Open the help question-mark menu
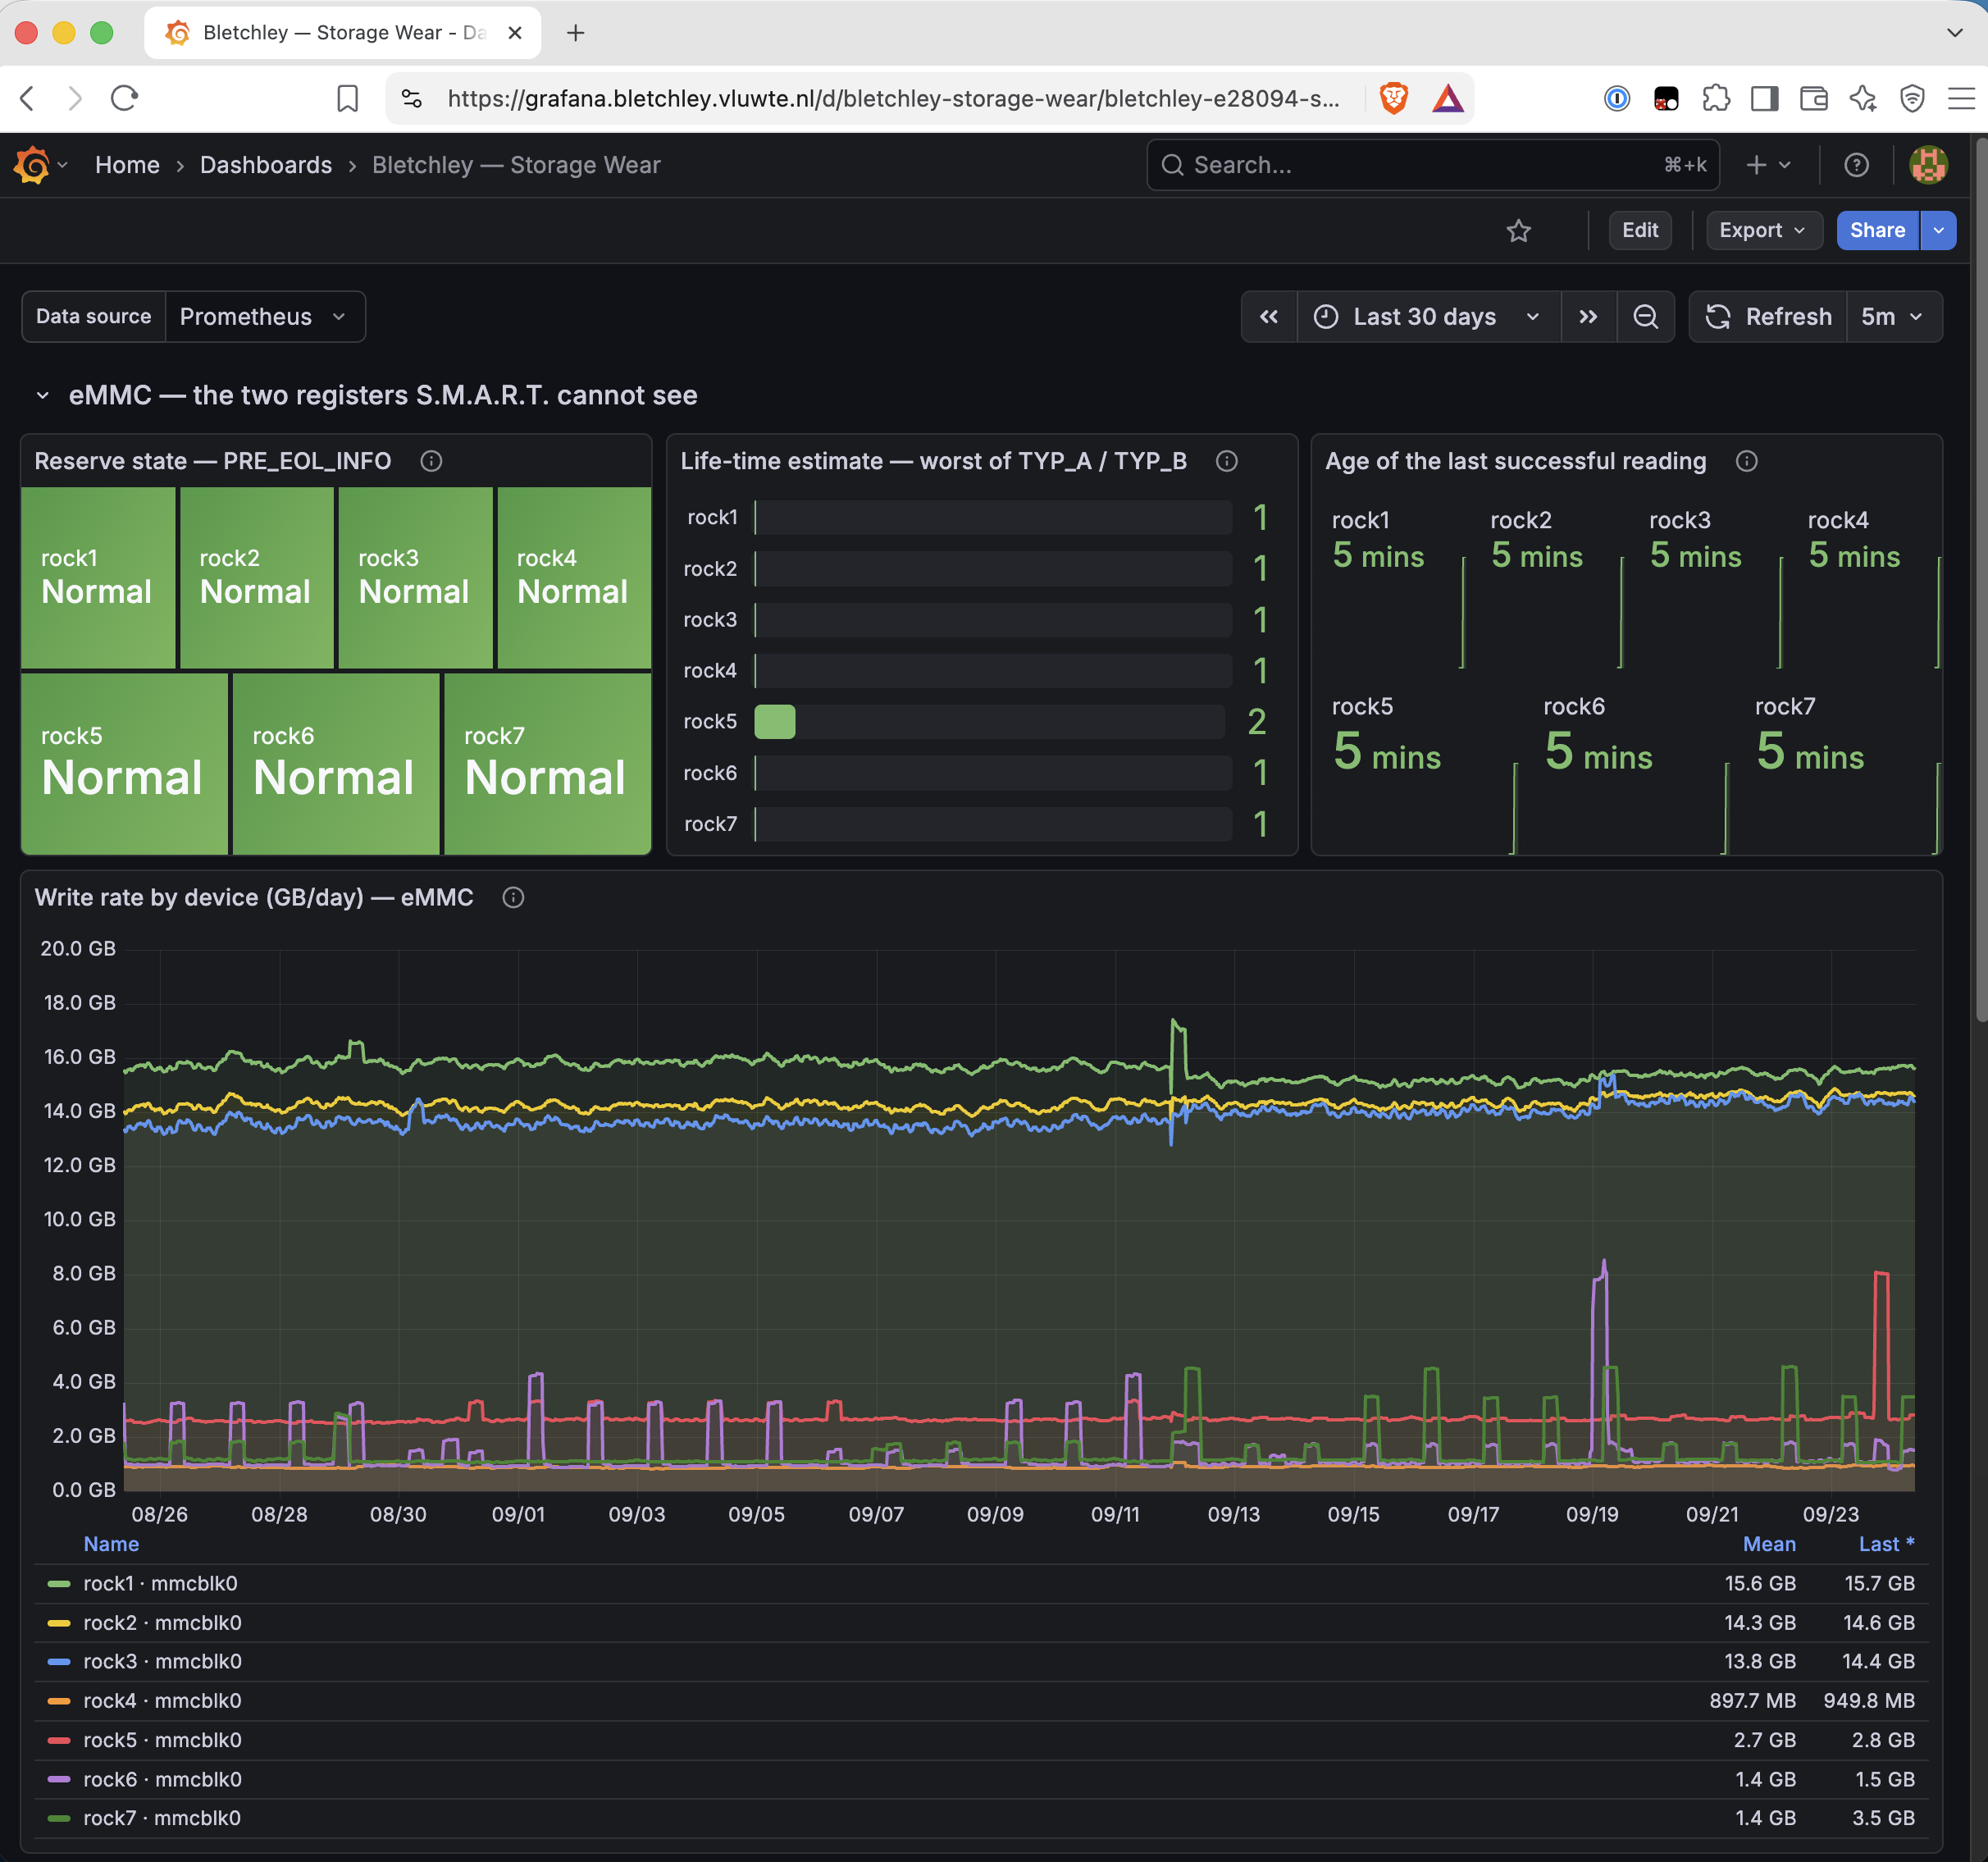This screenshot has height=1862, width=1988. 1856,165
